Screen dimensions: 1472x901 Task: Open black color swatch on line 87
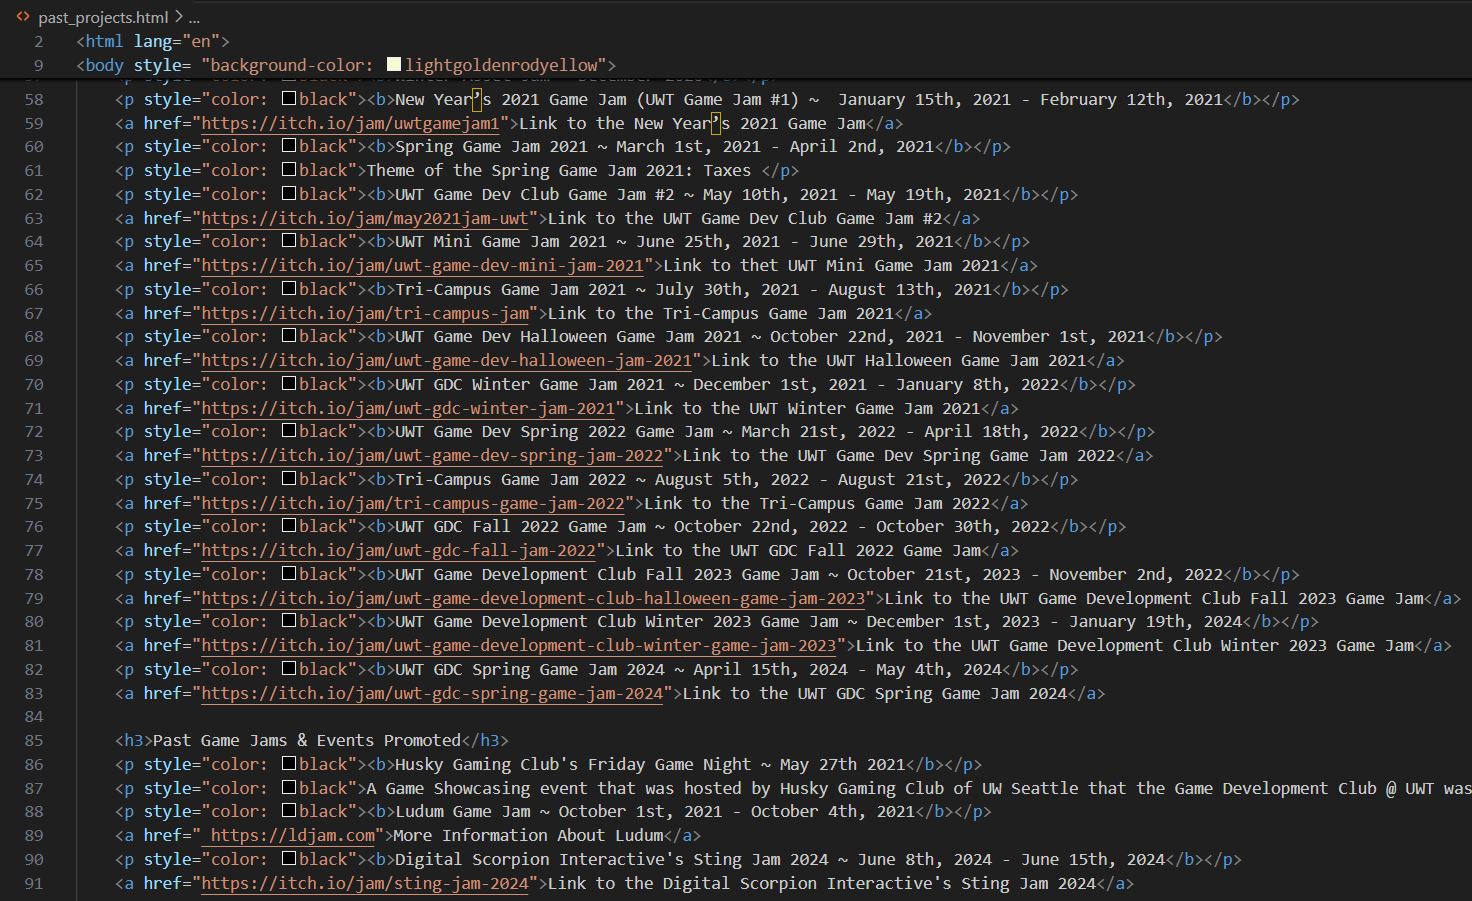288,788
